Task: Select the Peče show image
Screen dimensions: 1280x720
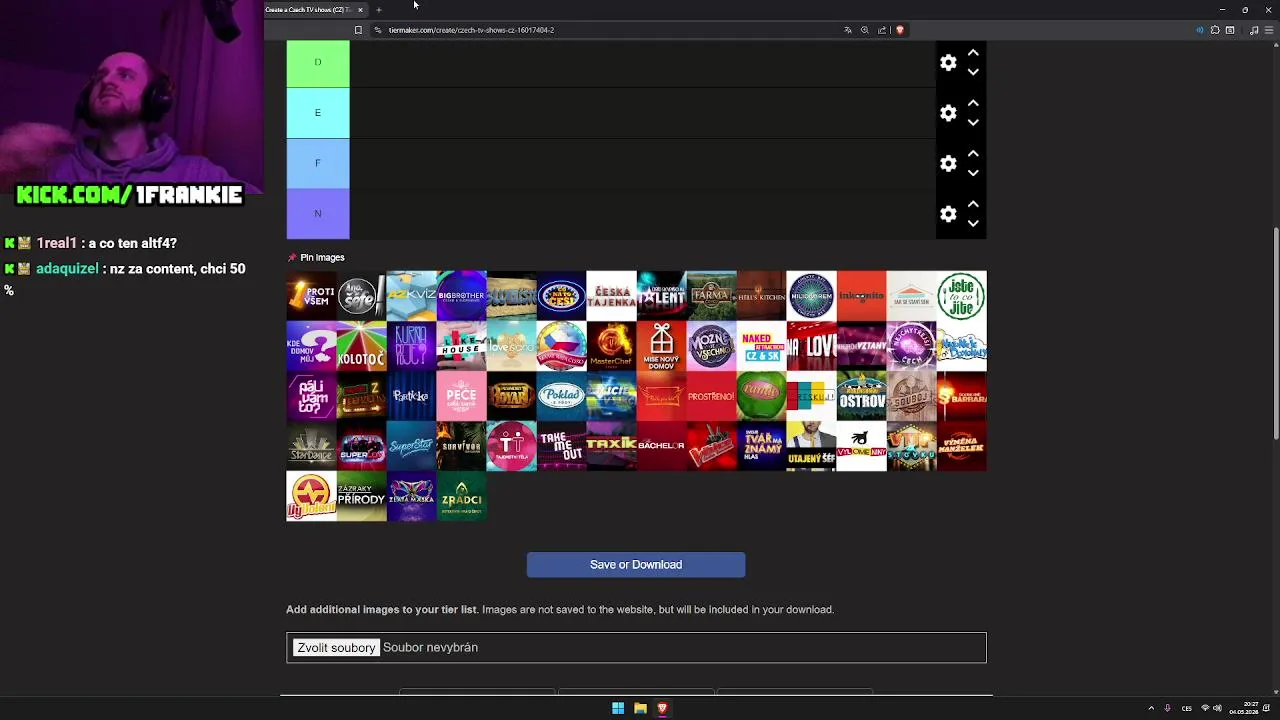Action: pos(461,396)
